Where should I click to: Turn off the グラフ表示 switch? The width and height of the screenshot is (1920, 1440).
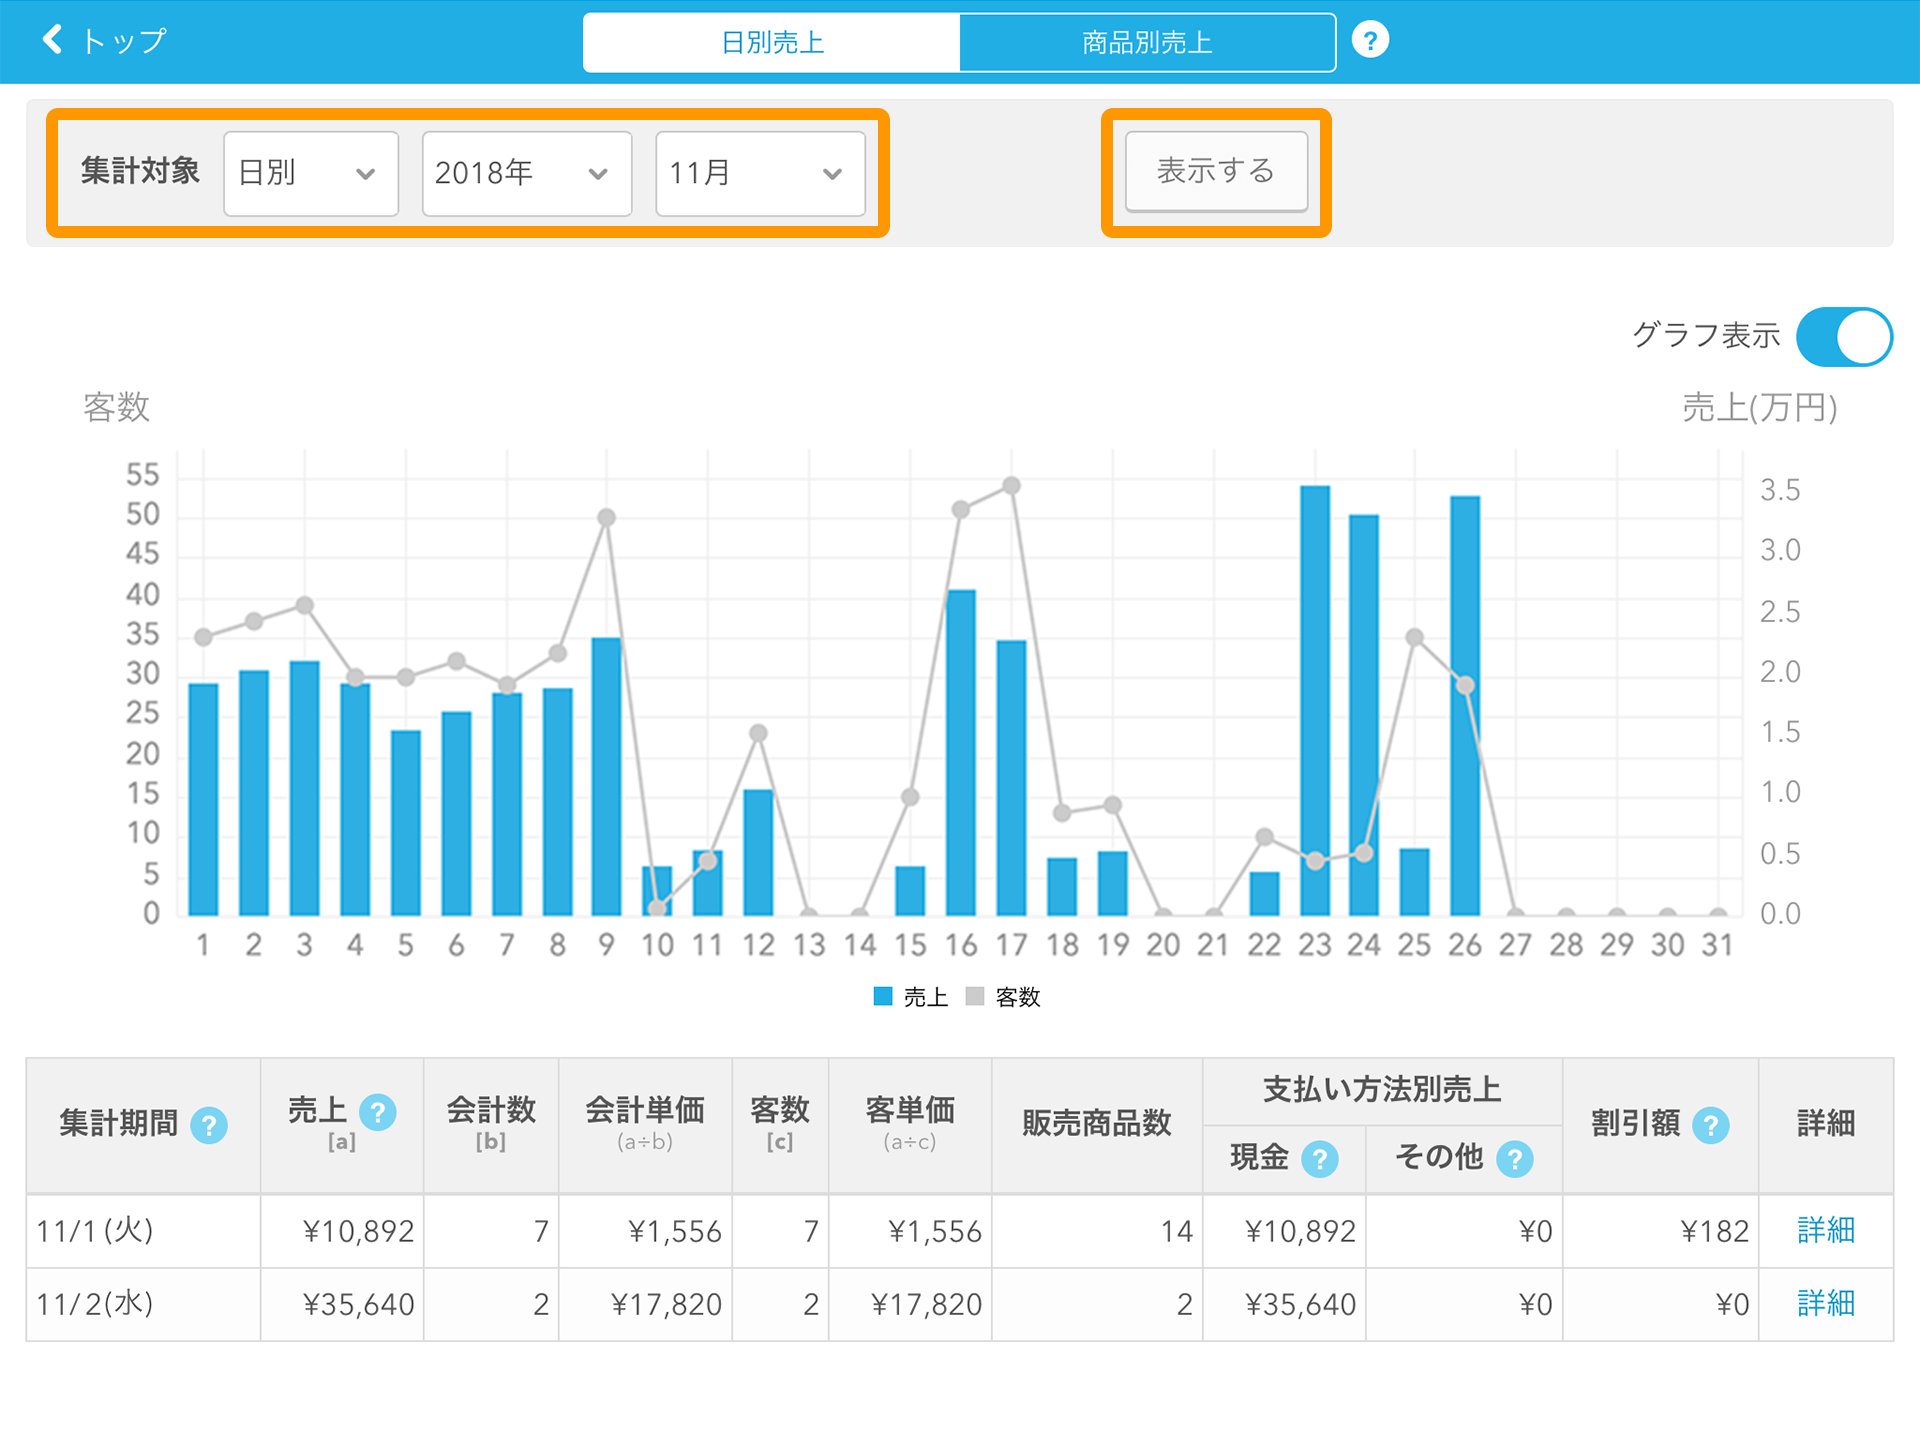pos(1844,337)
